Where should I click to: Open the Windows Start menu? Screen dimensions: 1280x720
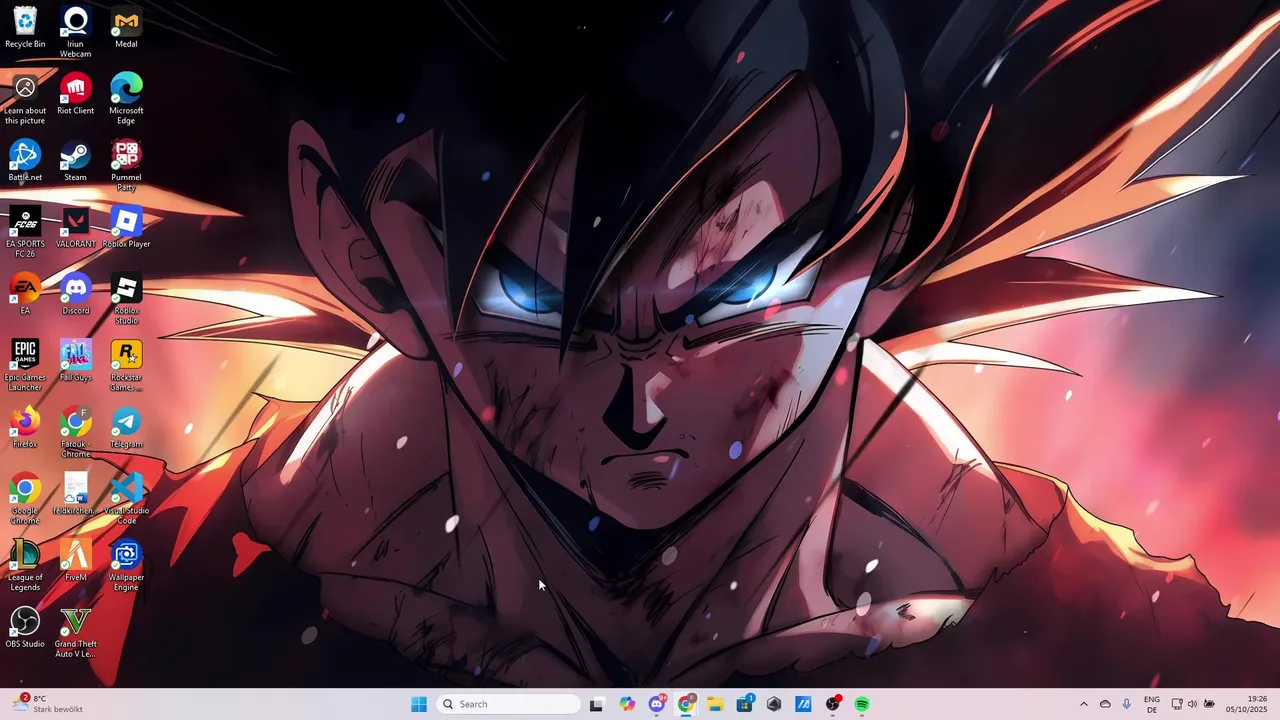(419, 704)
